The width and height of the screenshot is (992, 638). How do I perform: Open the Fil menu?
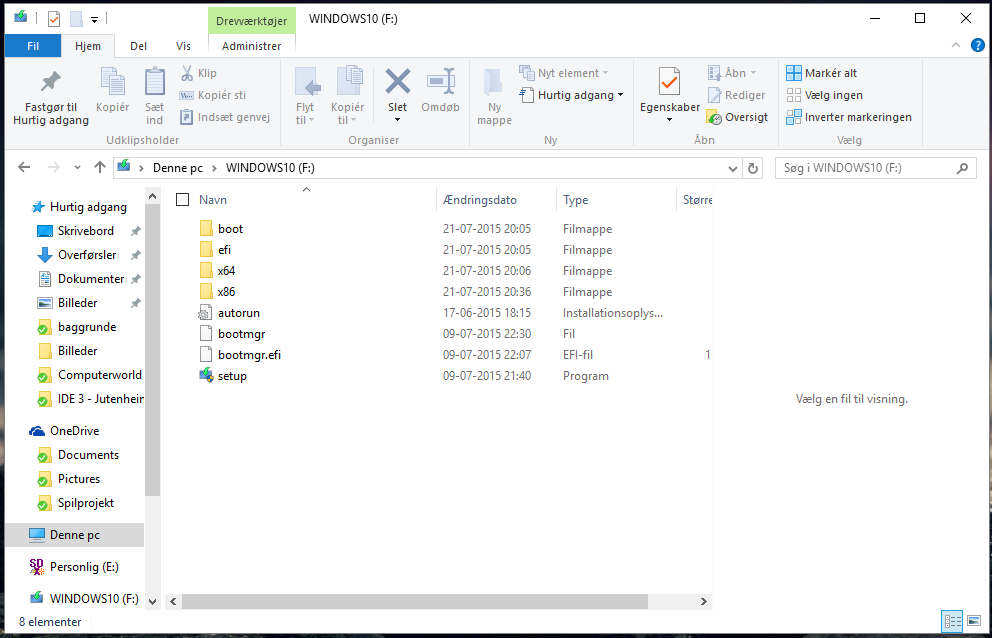33,46
